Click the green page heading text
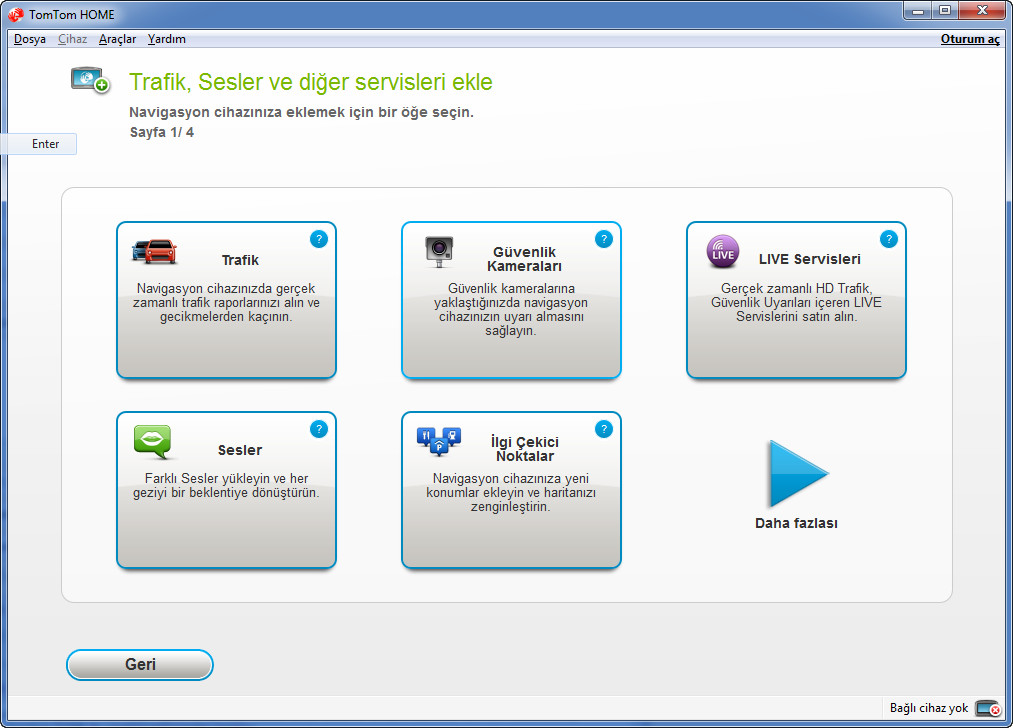 click(x=311, y=82)
